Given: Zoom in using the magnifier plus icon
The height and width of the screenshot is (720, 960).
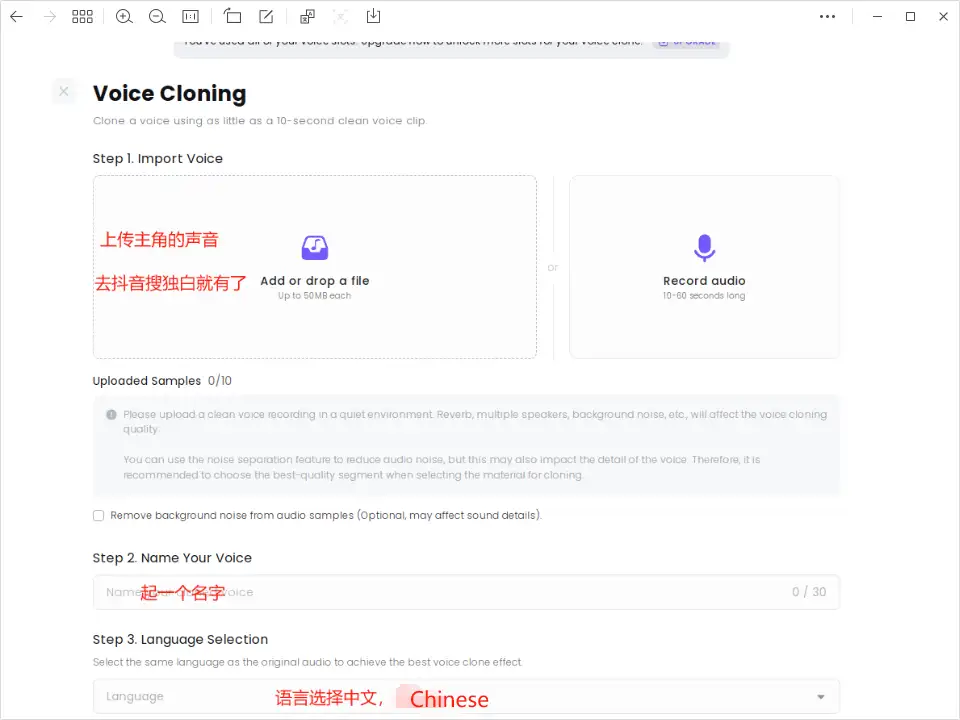Looking at the screenshot, I should [124, 16].
